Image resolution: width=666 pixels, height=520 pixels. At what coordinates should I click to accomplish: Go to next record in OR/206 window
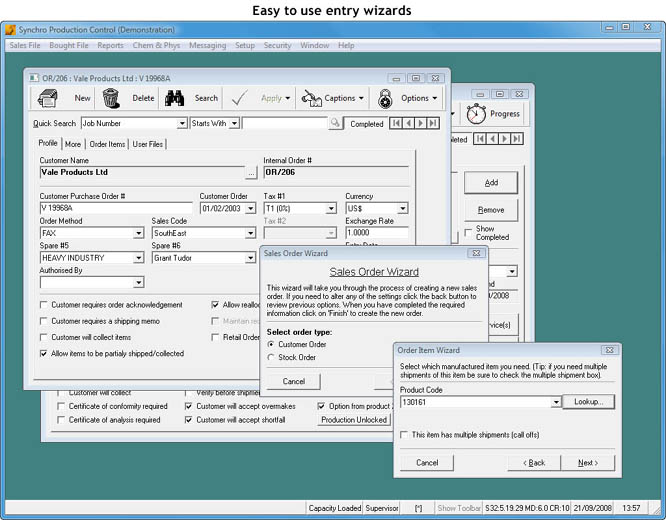point(420,123)
